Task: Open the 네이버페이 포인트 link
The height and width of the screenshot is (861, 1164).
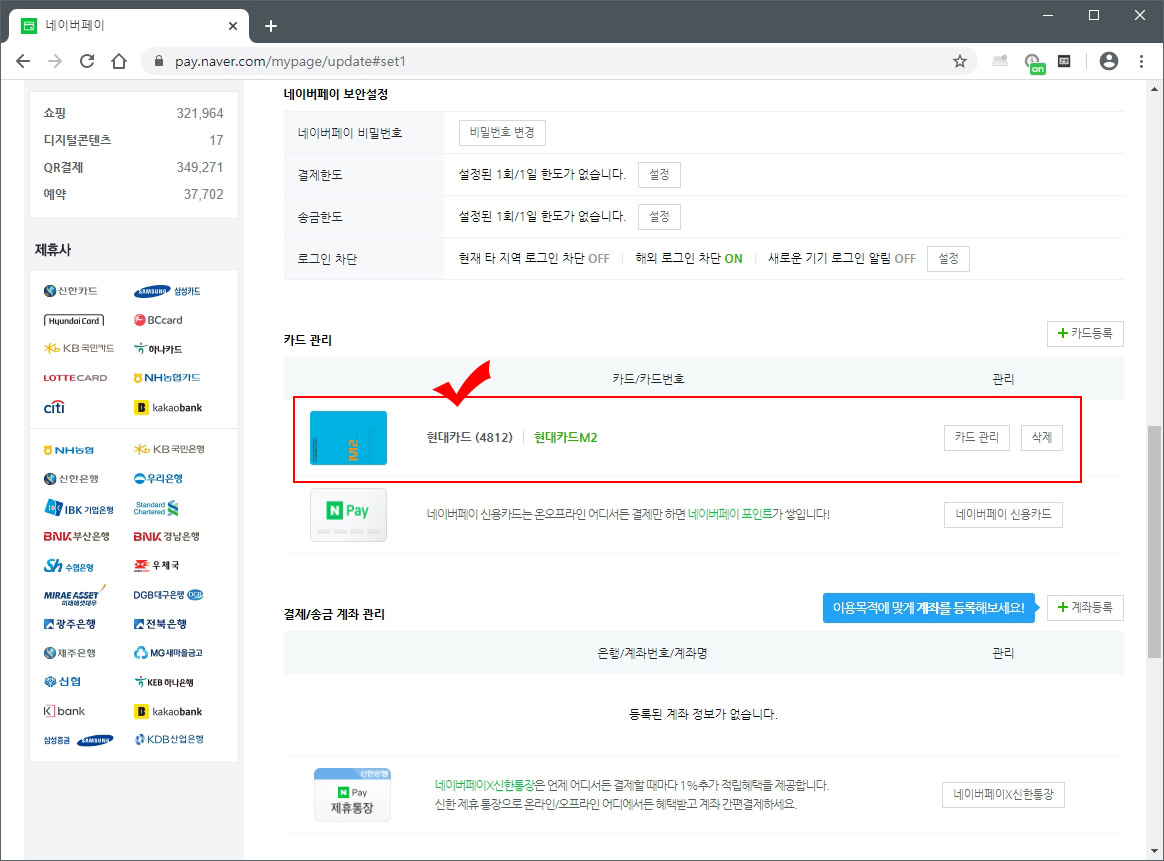Action: click(x=730, y=514)
